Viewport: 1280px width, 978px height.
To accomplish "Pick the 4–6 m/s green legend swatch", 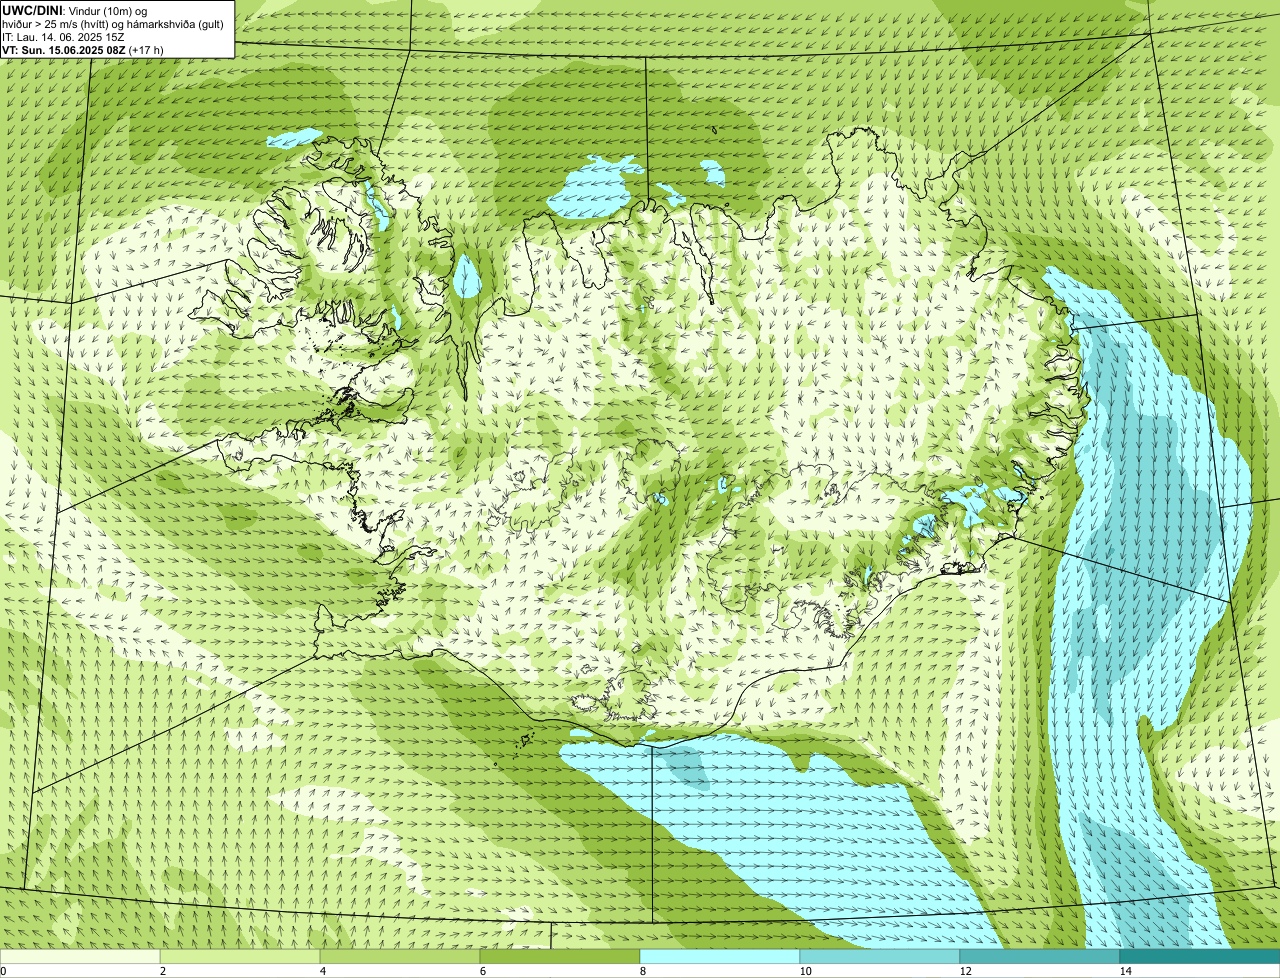I will click(400, 956).
